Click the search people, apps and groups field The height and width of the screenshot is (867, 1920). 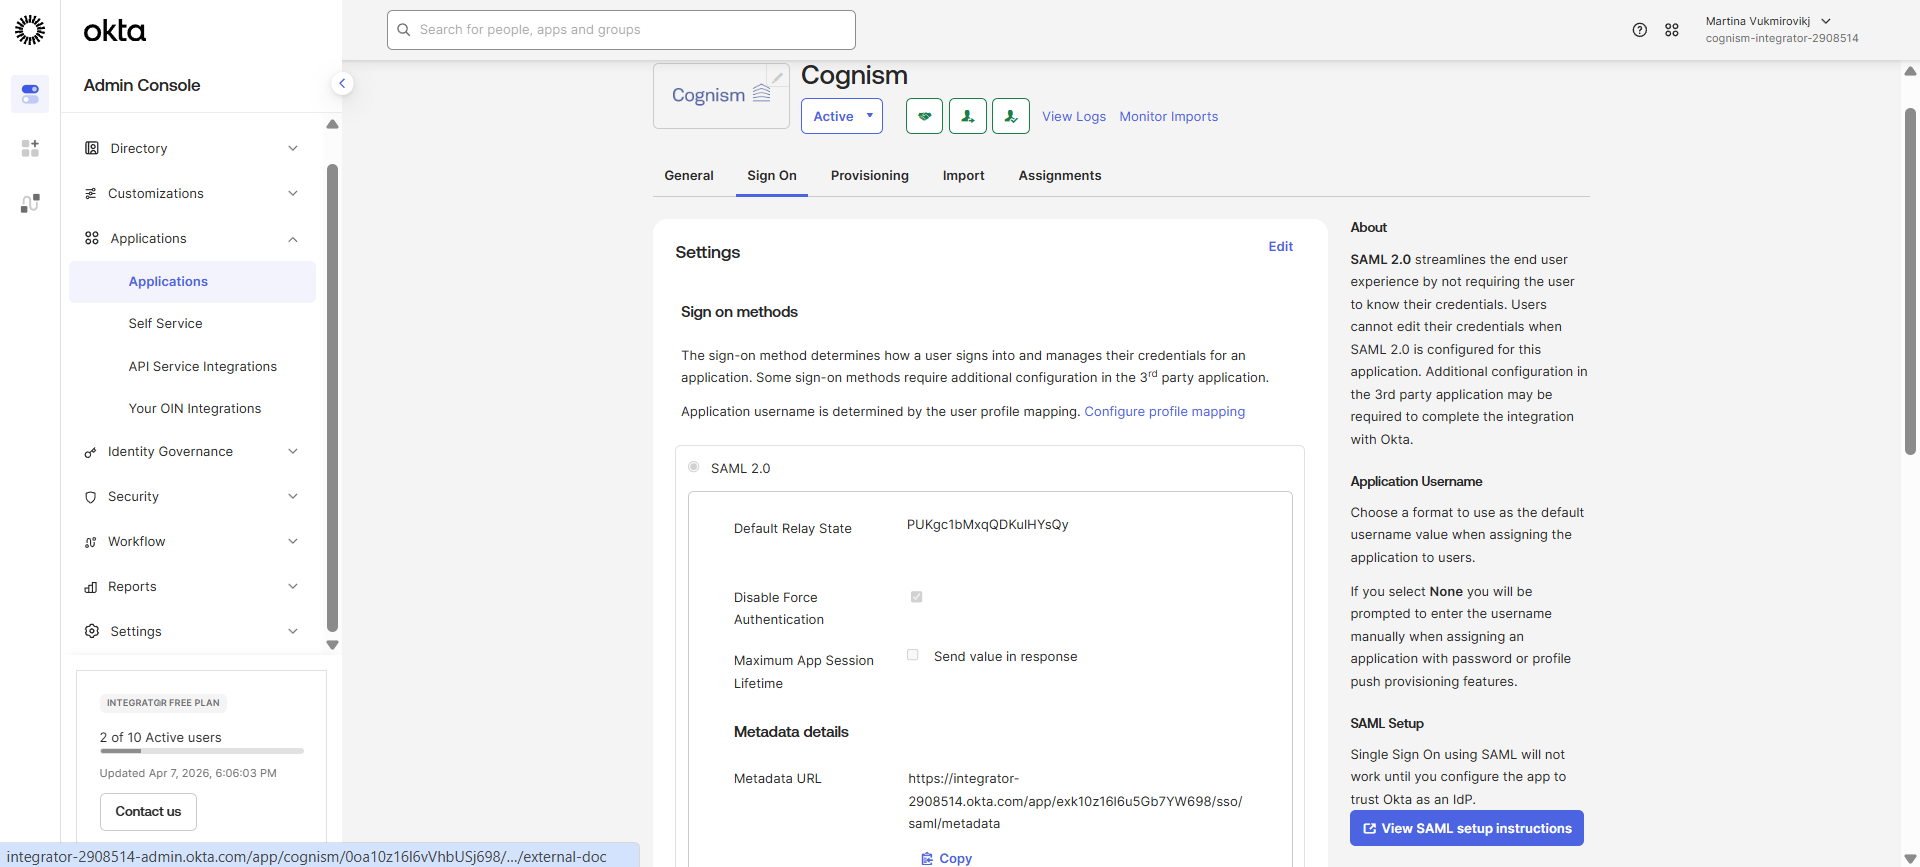click(621, 30)
